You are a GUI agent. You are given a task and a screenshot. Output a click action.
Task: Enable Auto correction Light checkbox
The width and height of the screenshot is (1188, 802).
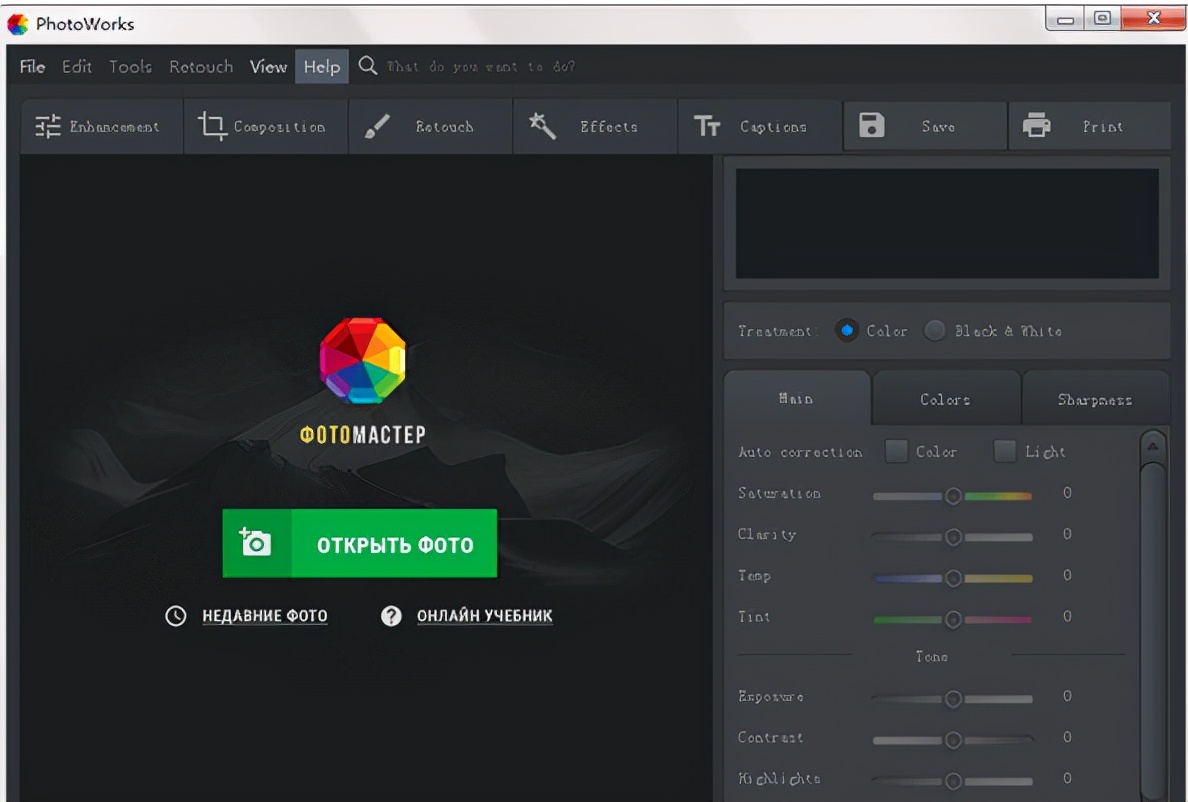pos(1005,451)
